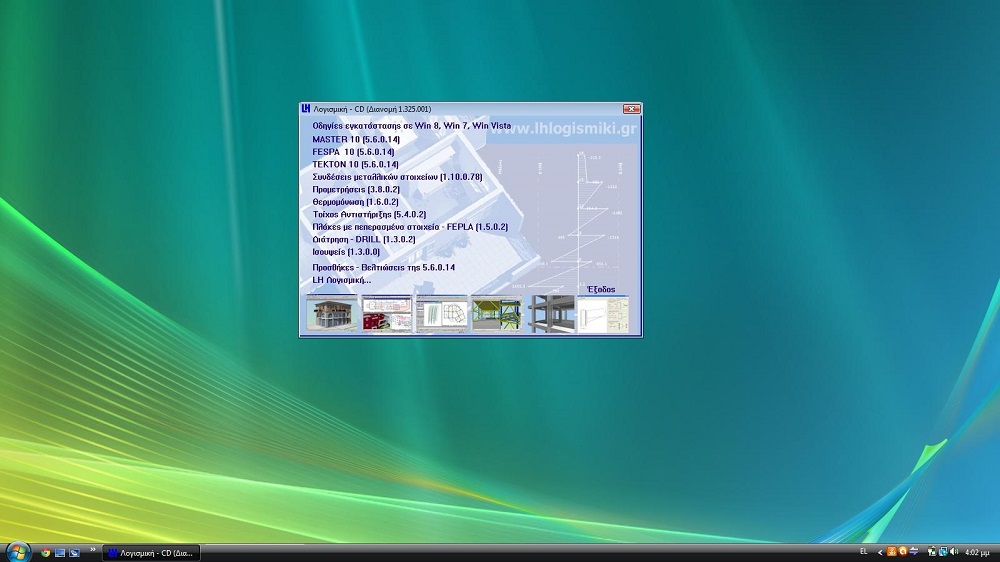Open the volume speaker tray icon
1000x562 pixels.
954,552
